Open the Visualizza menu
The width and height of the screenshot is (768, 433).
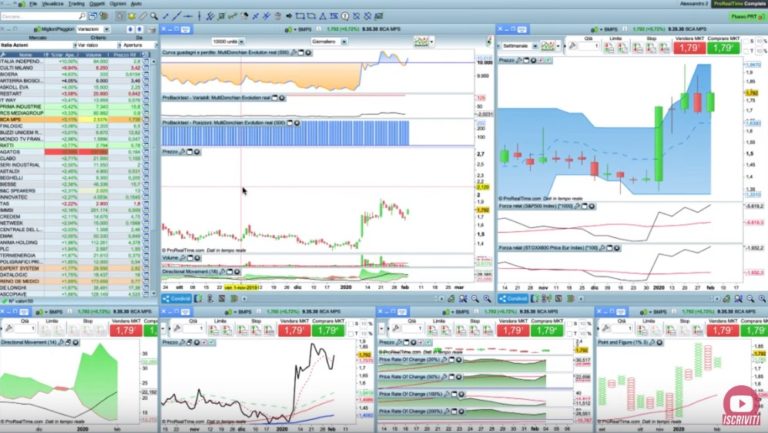(52, 4)
